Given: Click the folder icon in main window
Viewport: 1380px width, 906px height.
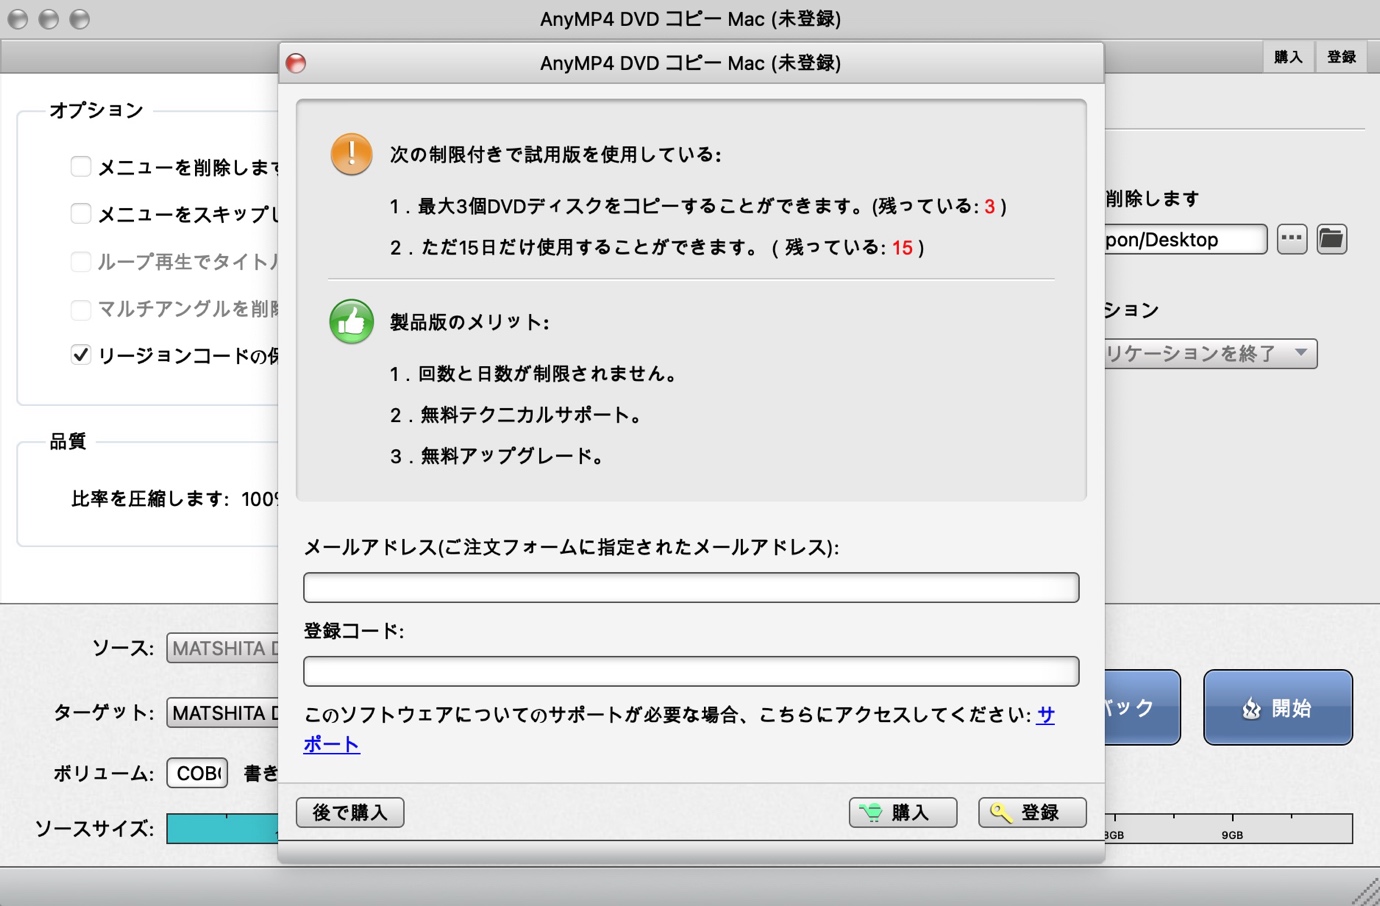Looking at the screenshot, I should 1331,239.
